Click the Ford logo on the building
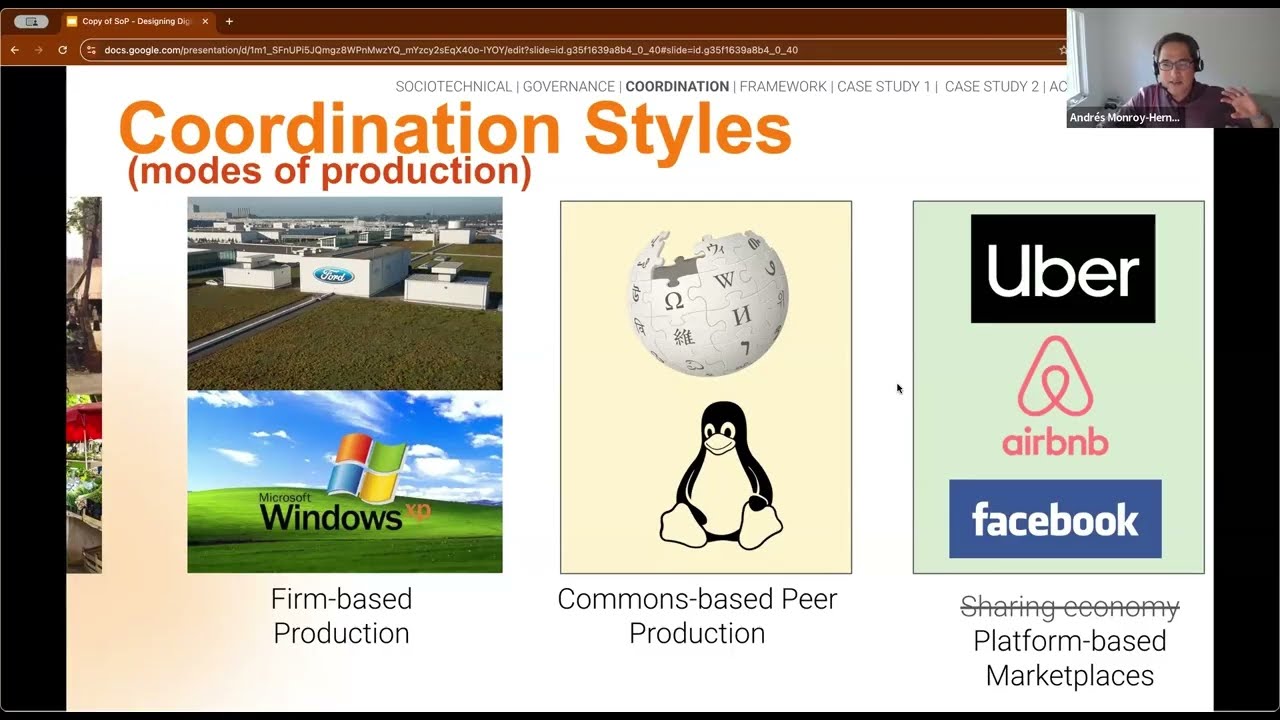 (x=333, y=274)
